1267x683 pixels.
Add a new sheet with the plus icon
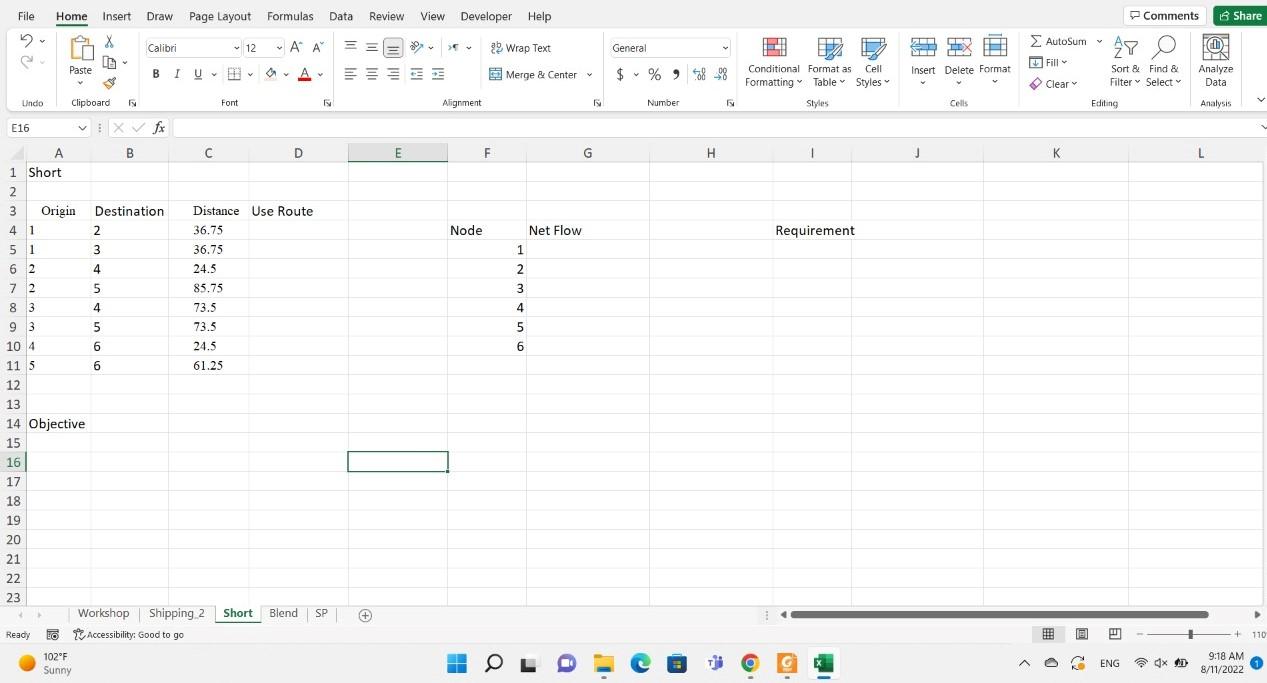pyautogui.click(x=365, y=615)
